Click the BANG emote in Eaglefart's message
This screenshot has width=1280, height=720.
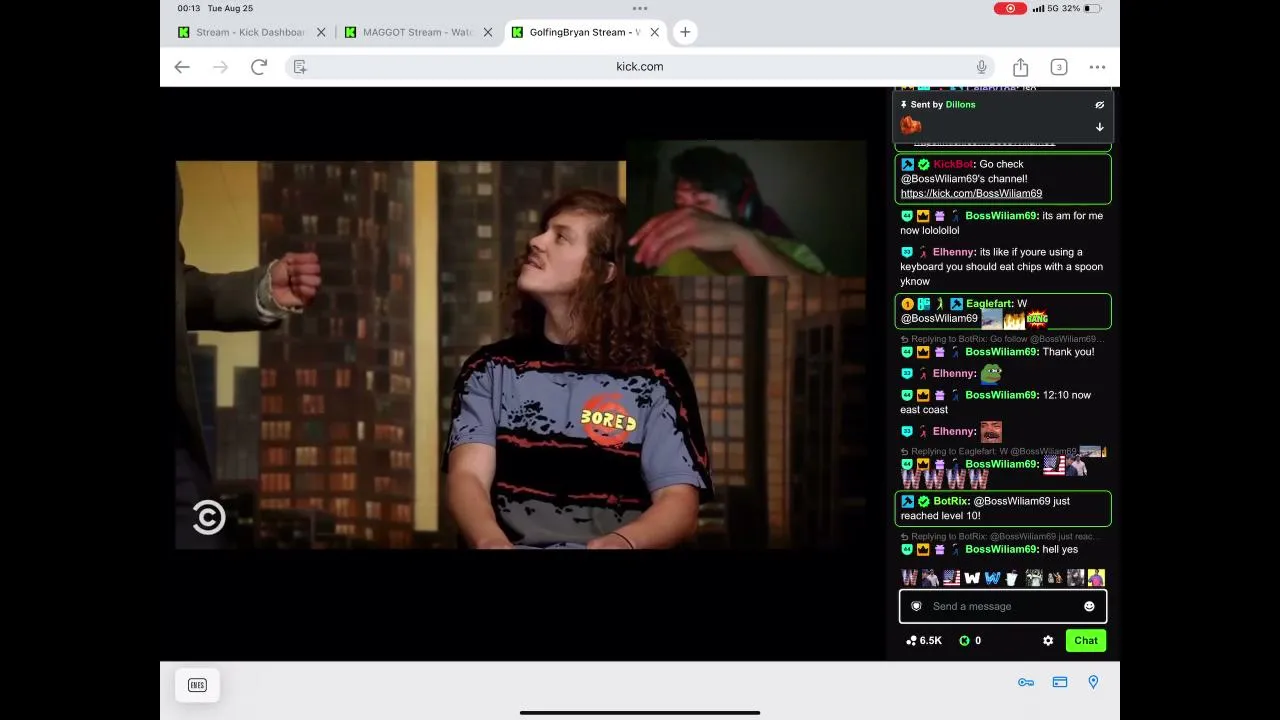[x=1037, y=319]
